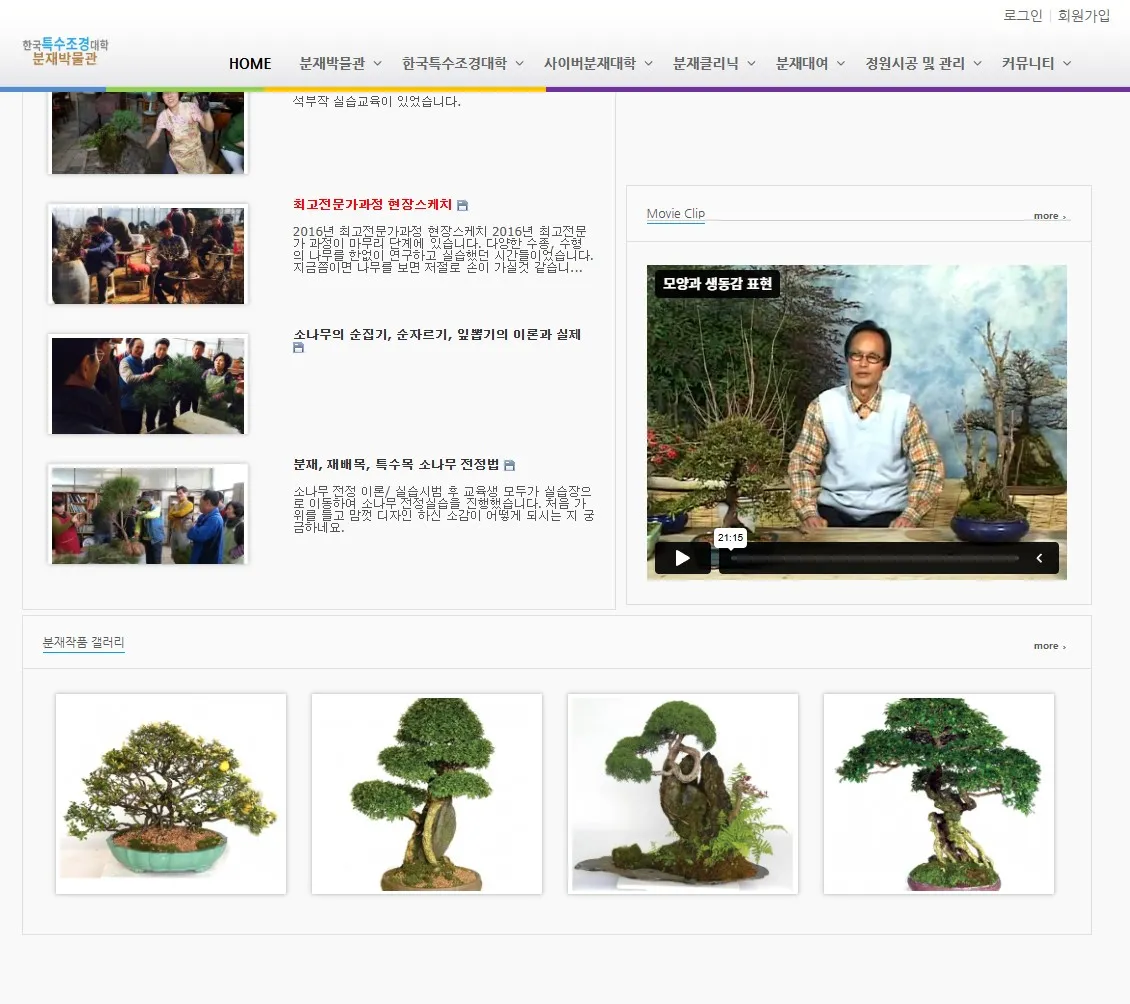Click the 분재박물관 site logo
Viewport: 1130px width, 1004px height.
pos(65,52)
